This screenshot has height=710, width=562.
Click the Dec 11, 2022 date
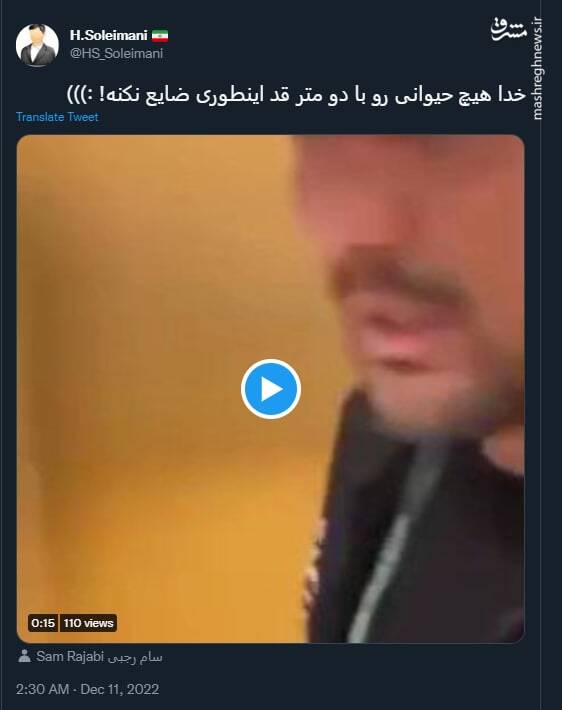(120, 689)
